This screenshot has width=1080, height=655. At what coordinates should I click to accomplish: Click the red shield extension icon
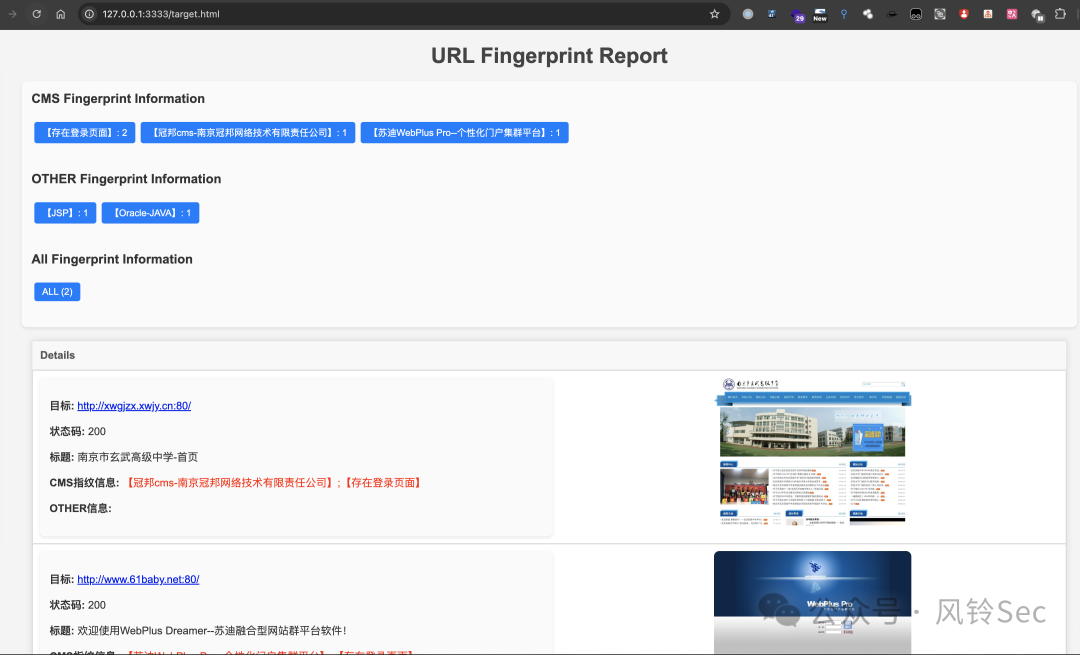pos(964,14)
